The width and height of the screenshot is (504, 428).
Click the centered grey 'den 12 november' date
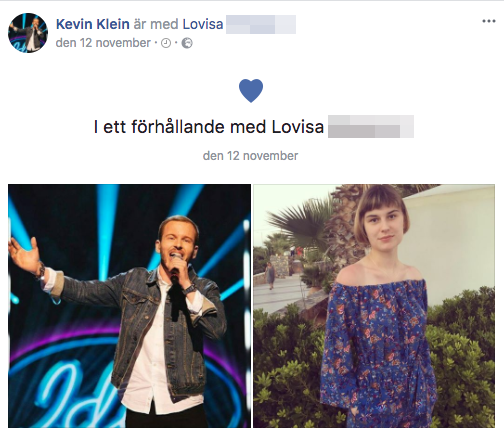(250, 156)
